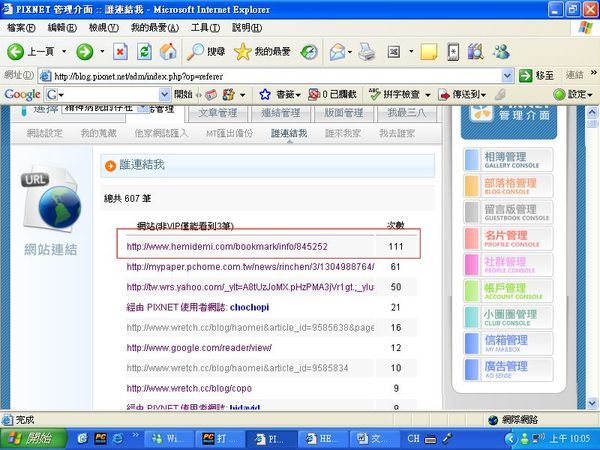Open the 檔案(F) menu
Image resolution: width=600 pixels, height=450 pixels.
21,28
